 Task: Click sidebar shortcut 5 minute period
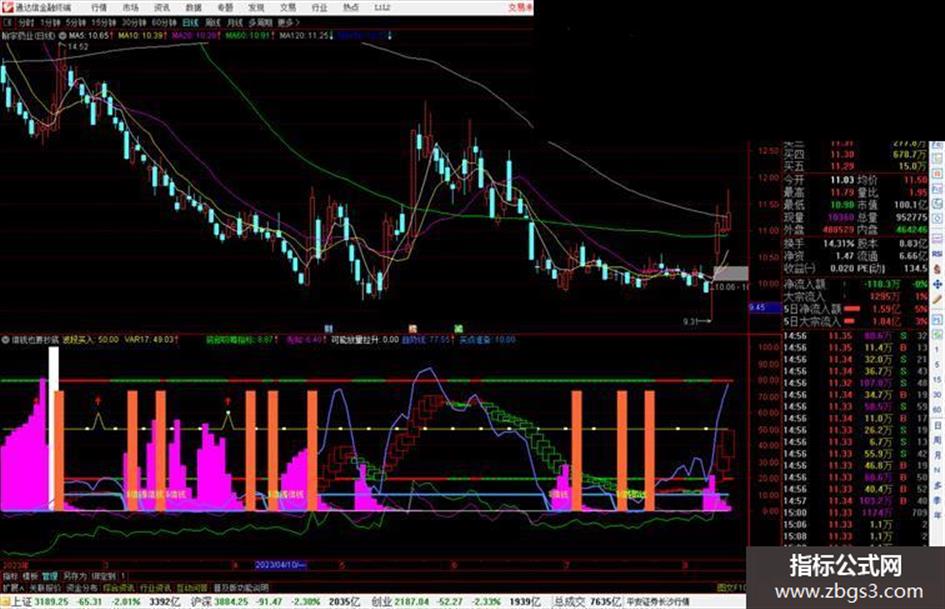point(937,365)
